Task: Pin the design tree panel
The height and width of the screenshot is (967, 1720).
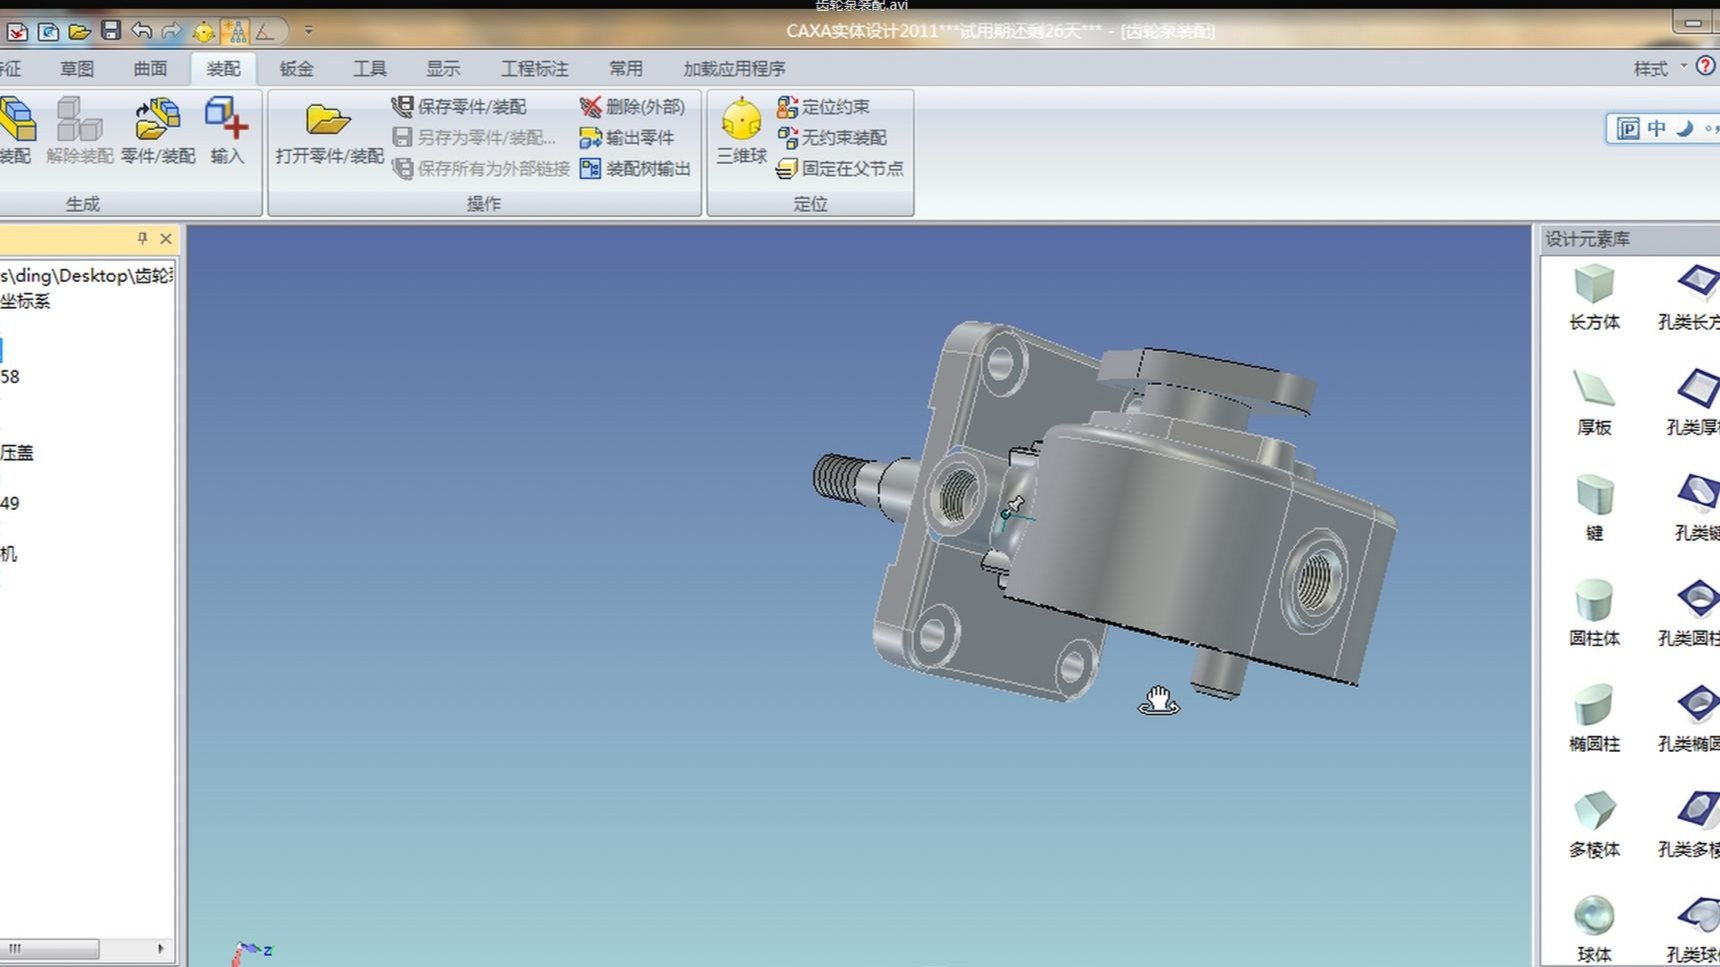Action: pos(142,238)
